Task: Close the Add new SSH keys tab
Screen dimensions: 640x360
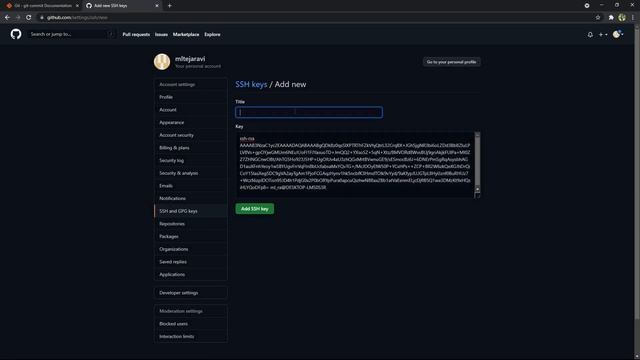Action: 157,6
